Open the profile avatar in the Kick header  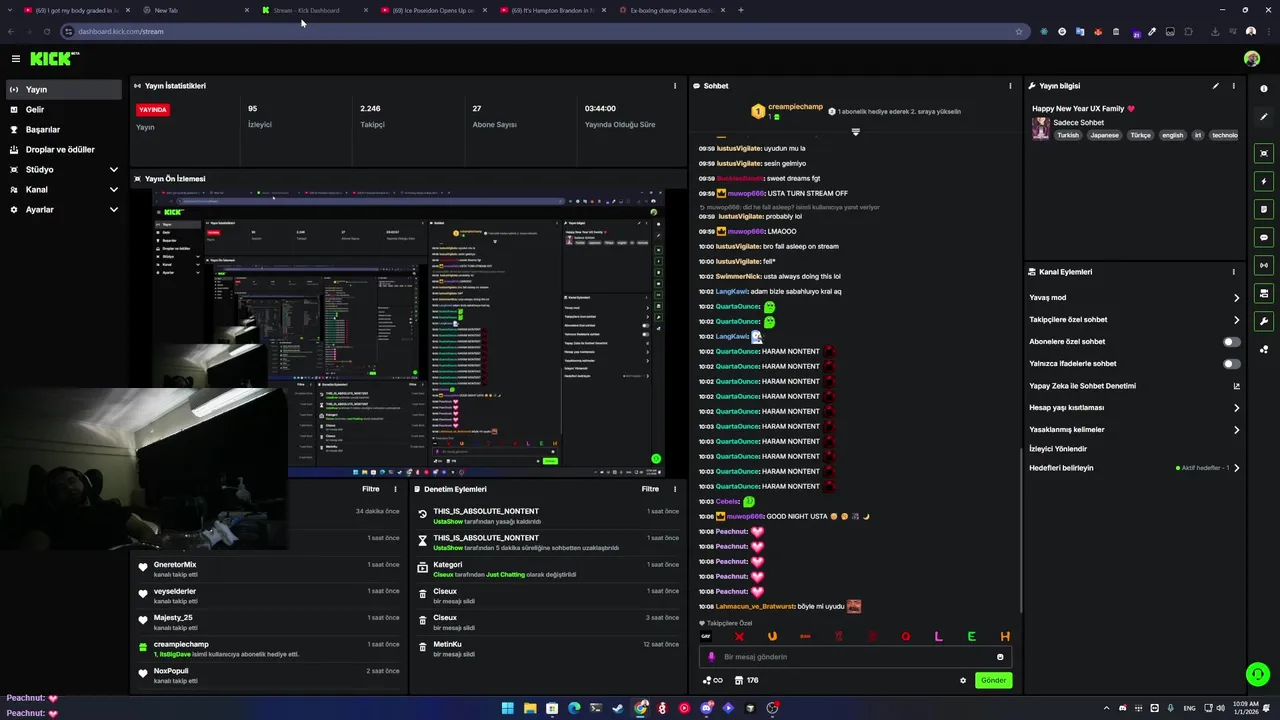(1252, 59)
